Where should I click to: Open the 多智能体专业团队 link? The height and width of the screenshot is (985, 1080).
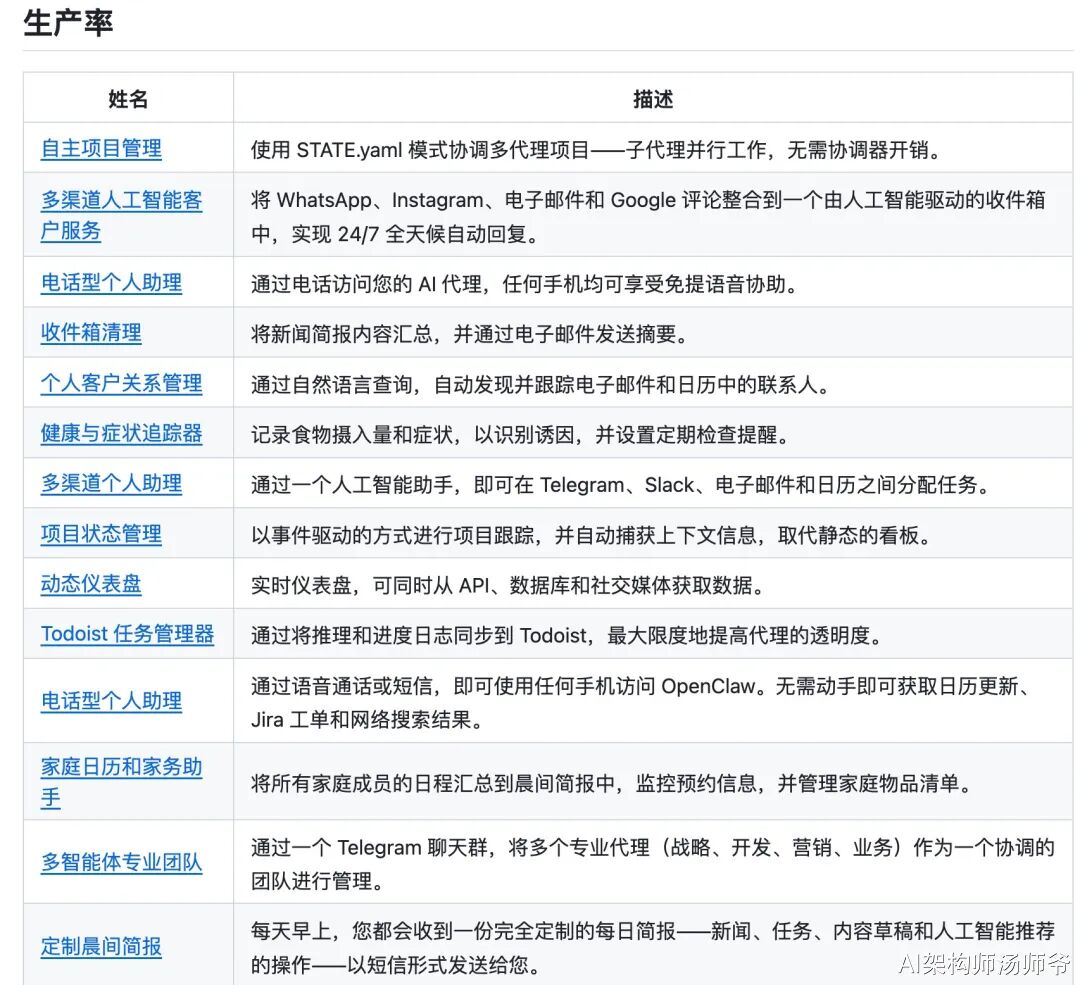point(120,864)
